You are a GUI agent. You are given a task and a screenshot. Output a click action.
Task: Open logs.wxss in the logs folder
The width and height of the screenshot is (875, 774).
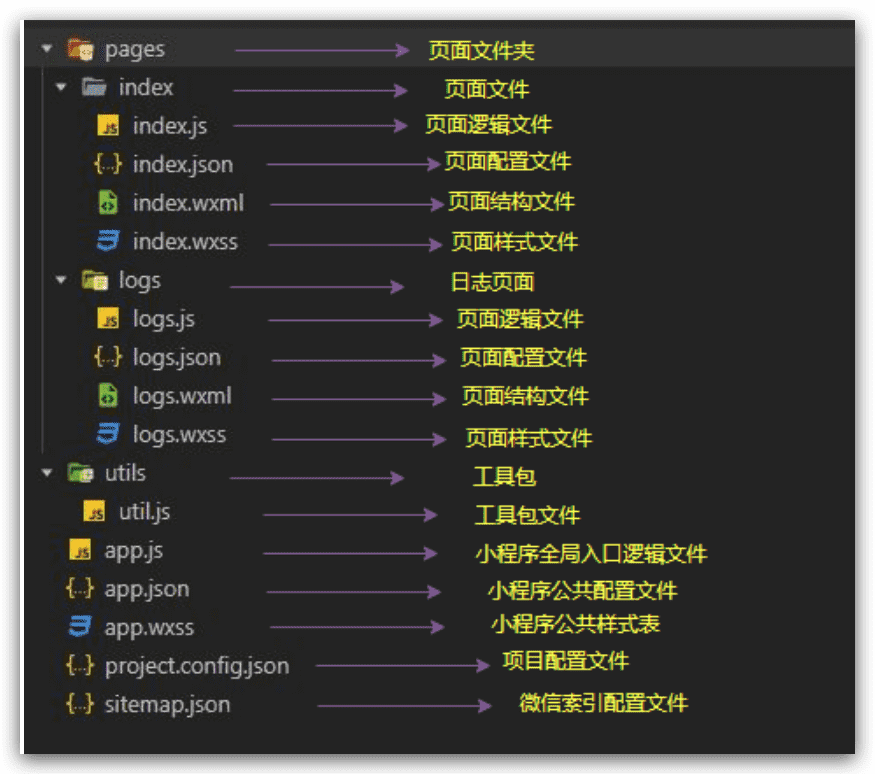coord(179,435)
